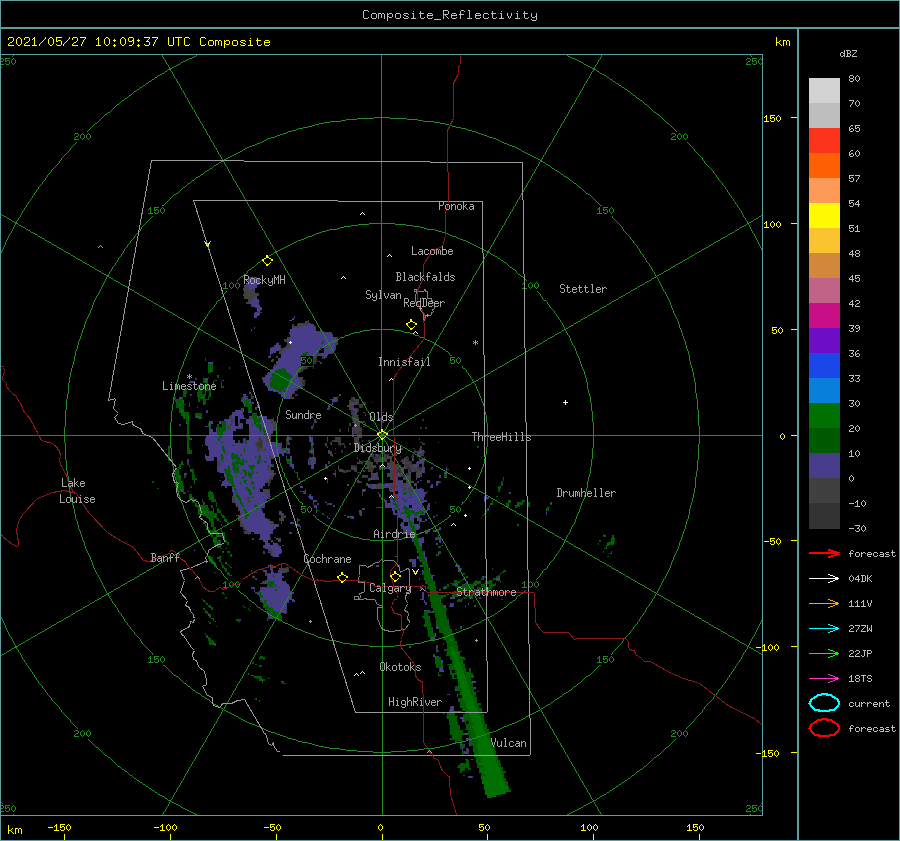The height and width of the screenshot is (841, 900).
Task: Select the red 65 dBZ color swatch
Action: pos(824,140)
